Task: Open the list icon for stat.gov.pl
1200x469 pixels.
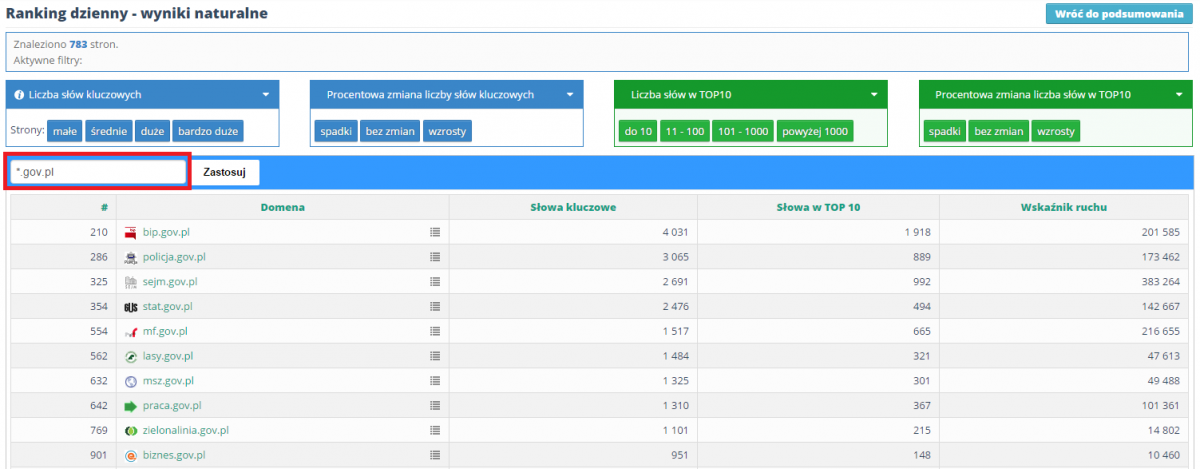Action: tap(435, 307)
